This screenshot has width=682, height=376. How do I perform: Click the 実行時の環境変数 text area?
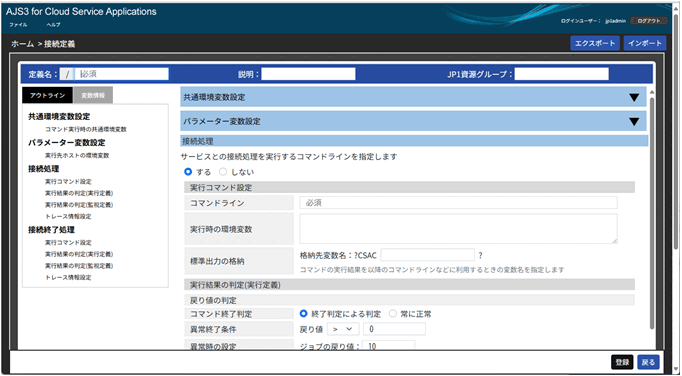(x=458, y=228)
